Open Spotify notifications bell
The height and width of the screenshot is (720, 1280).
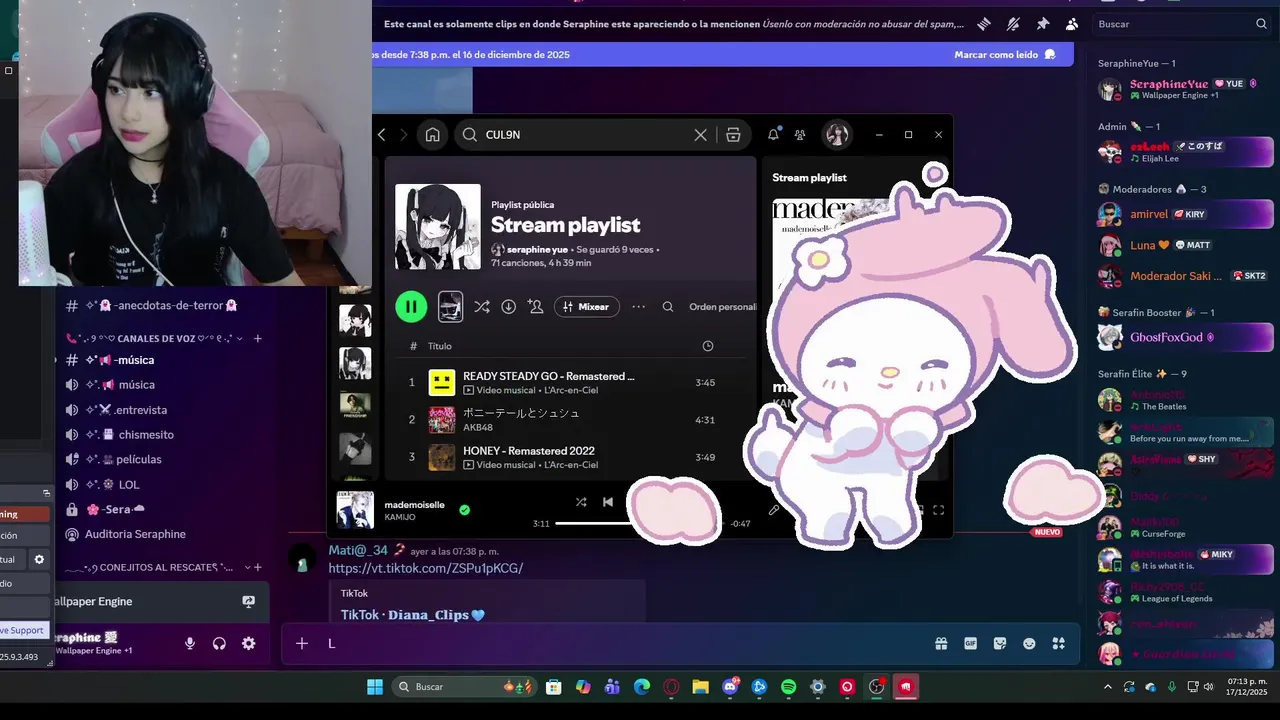pyautogui.click(x=773, y=134)
